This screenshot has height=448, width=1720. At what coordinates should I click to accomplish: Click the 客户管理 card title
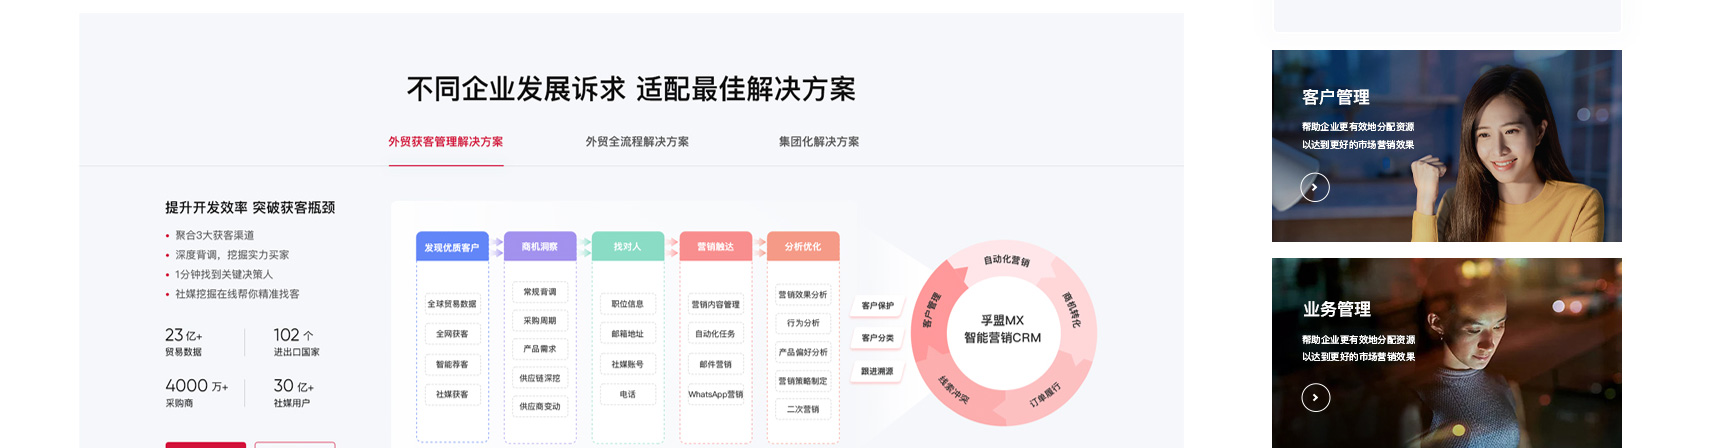coord(1336,97)
